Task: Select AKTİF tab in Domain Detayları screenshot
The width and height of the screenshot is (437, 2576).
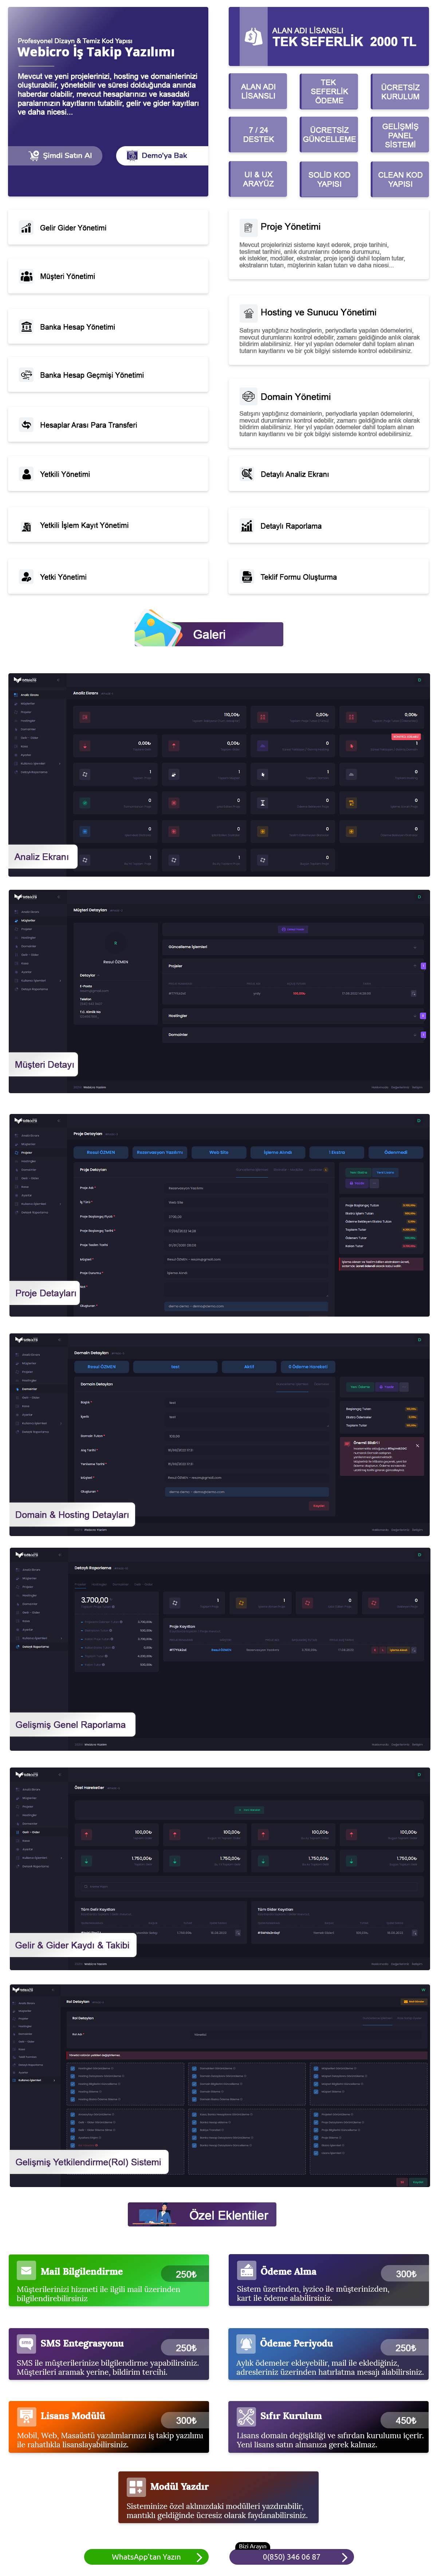Action: (x=249, y=1367)
